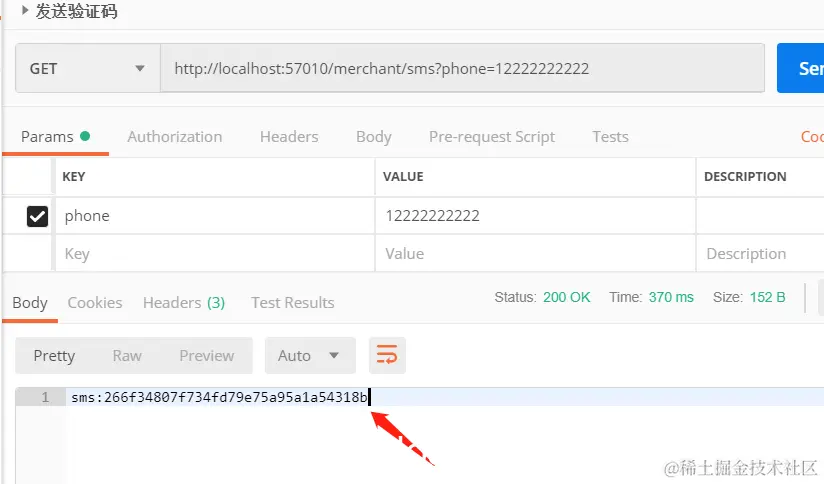Open the request Headers tab

click(289, 137)
